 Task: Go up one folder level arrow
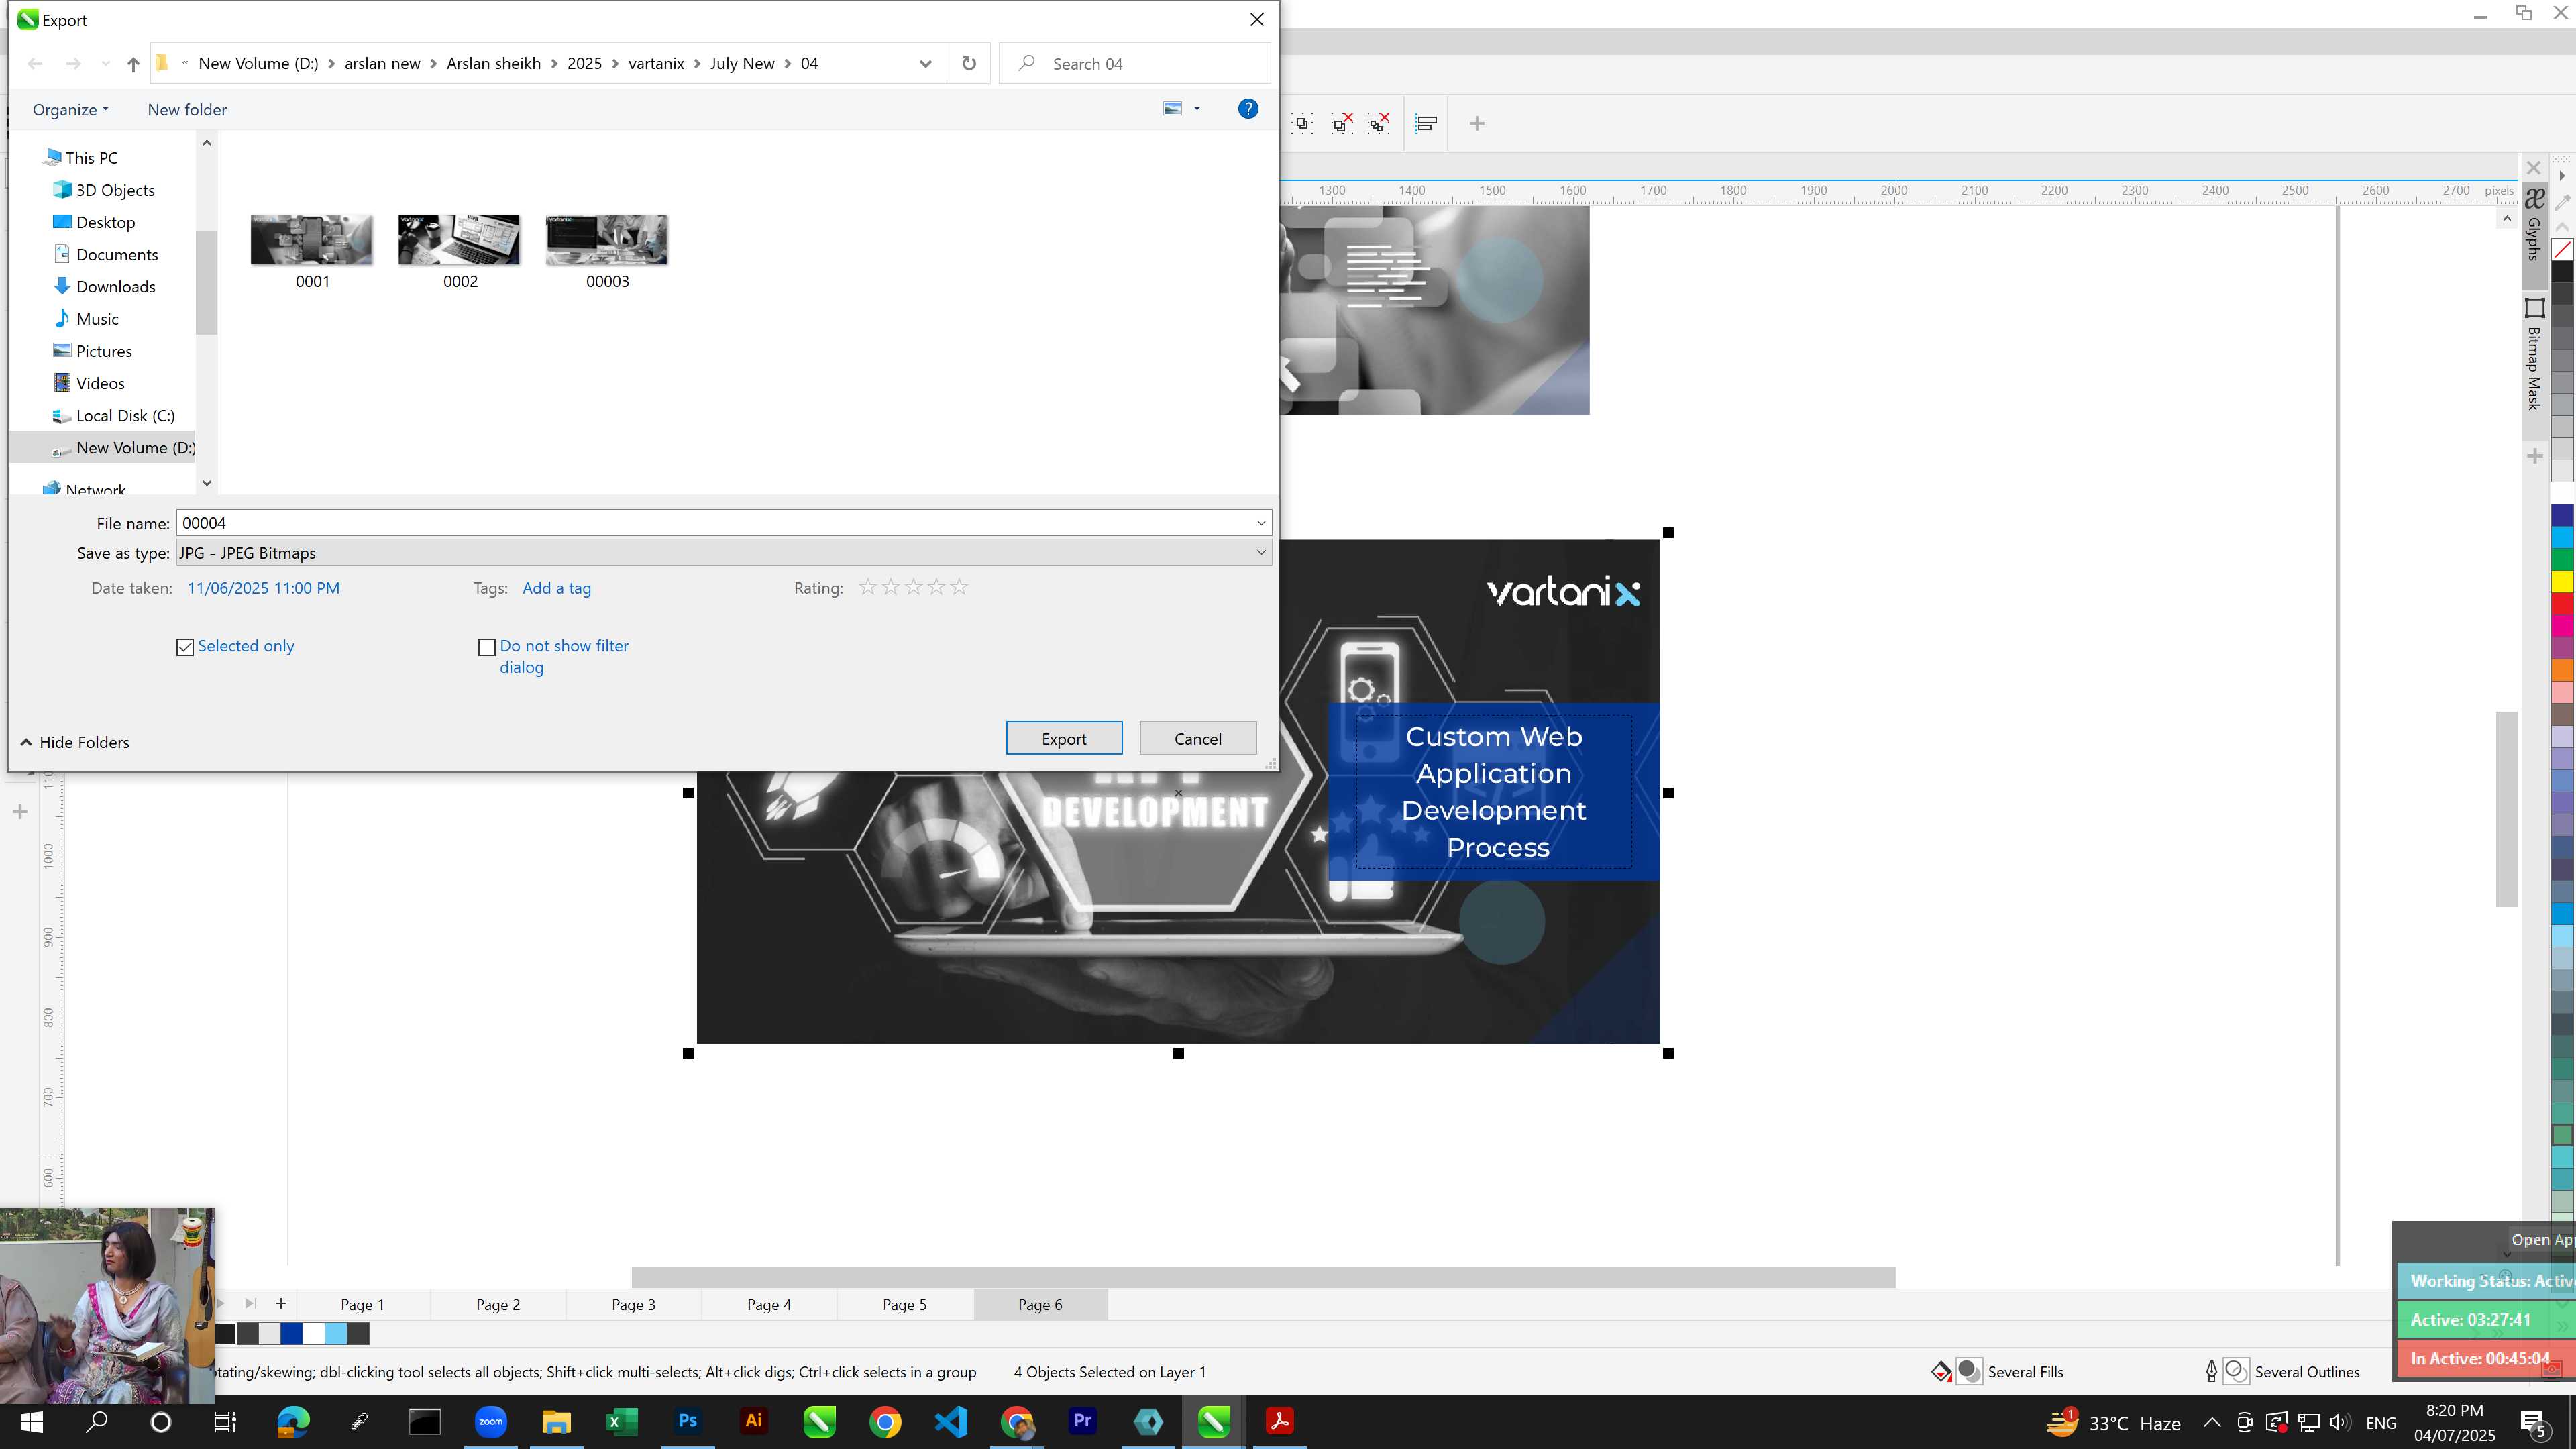133,64
